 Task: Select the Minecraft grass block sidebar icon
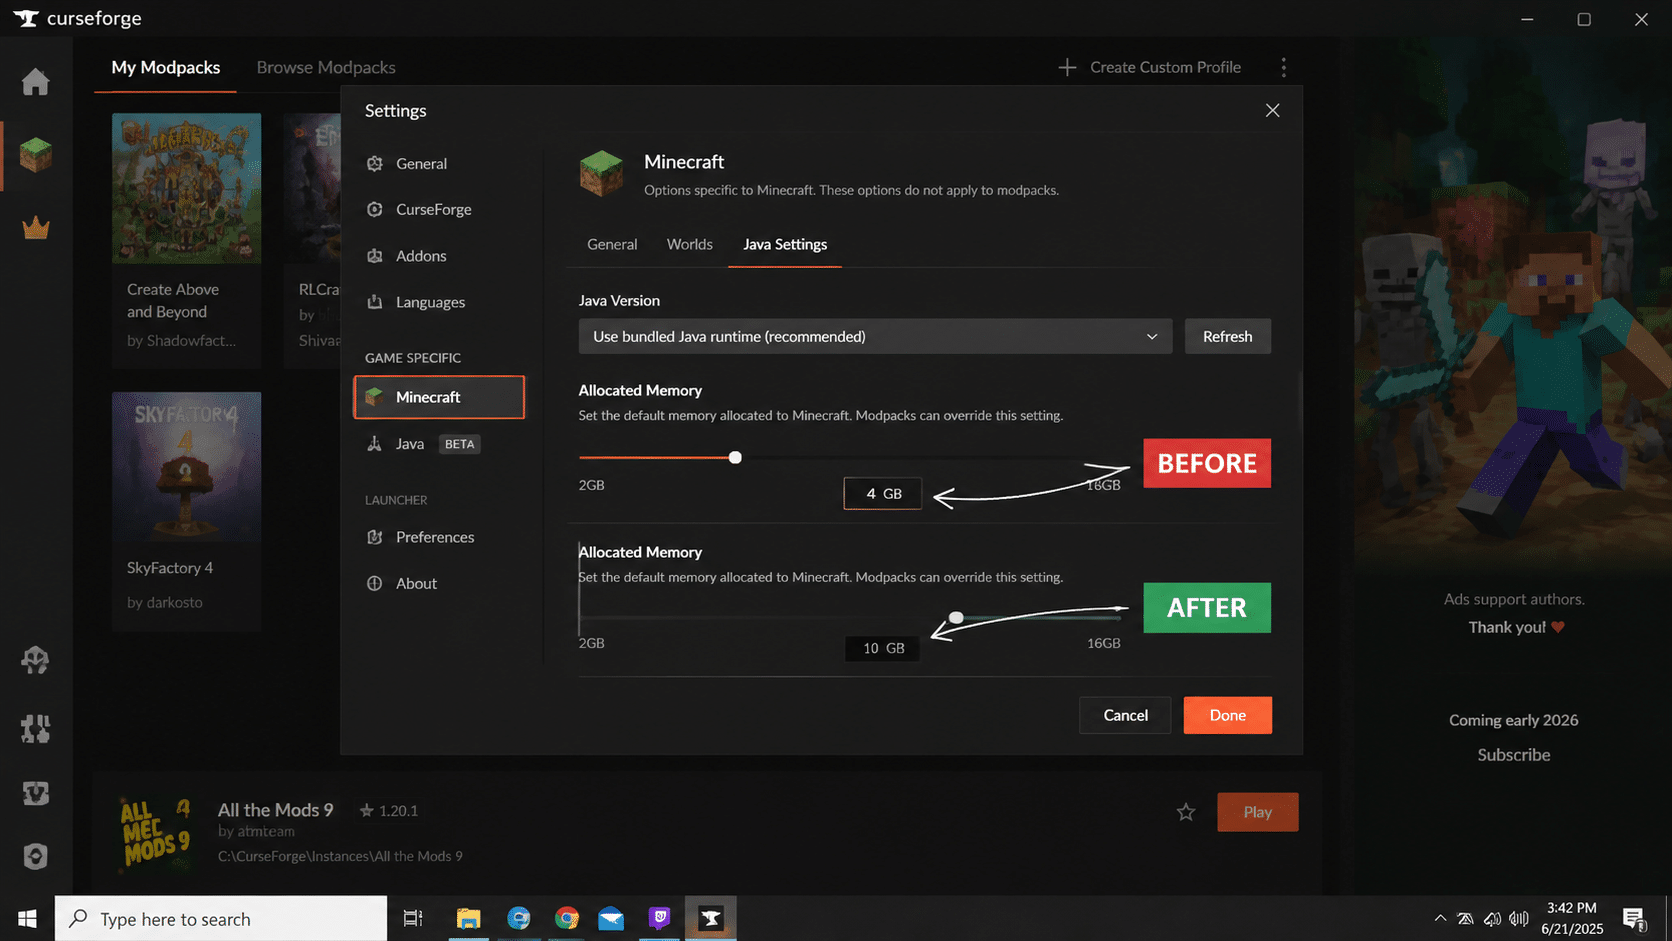tap(36, 155)
